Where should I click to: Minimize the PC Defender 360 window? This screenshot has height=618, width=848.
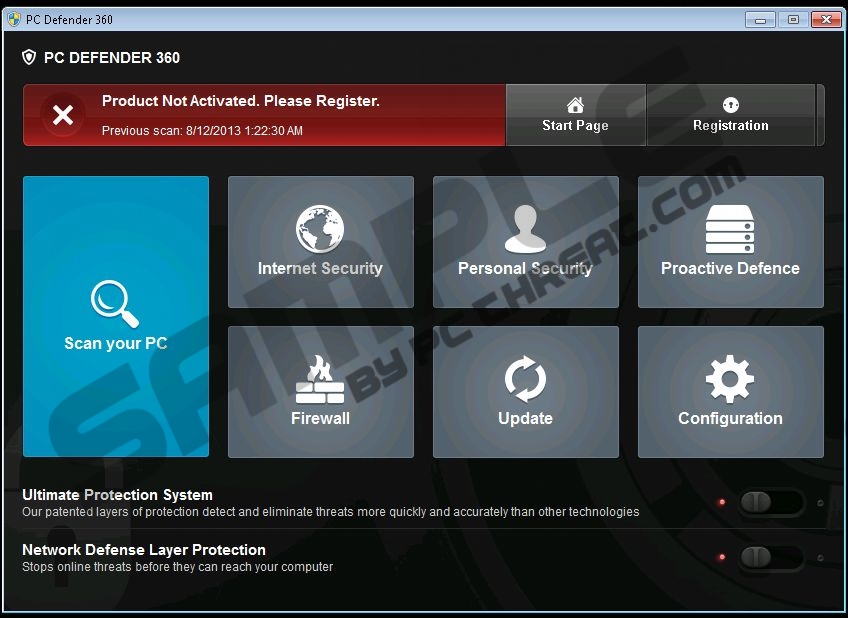click(760, 20)
